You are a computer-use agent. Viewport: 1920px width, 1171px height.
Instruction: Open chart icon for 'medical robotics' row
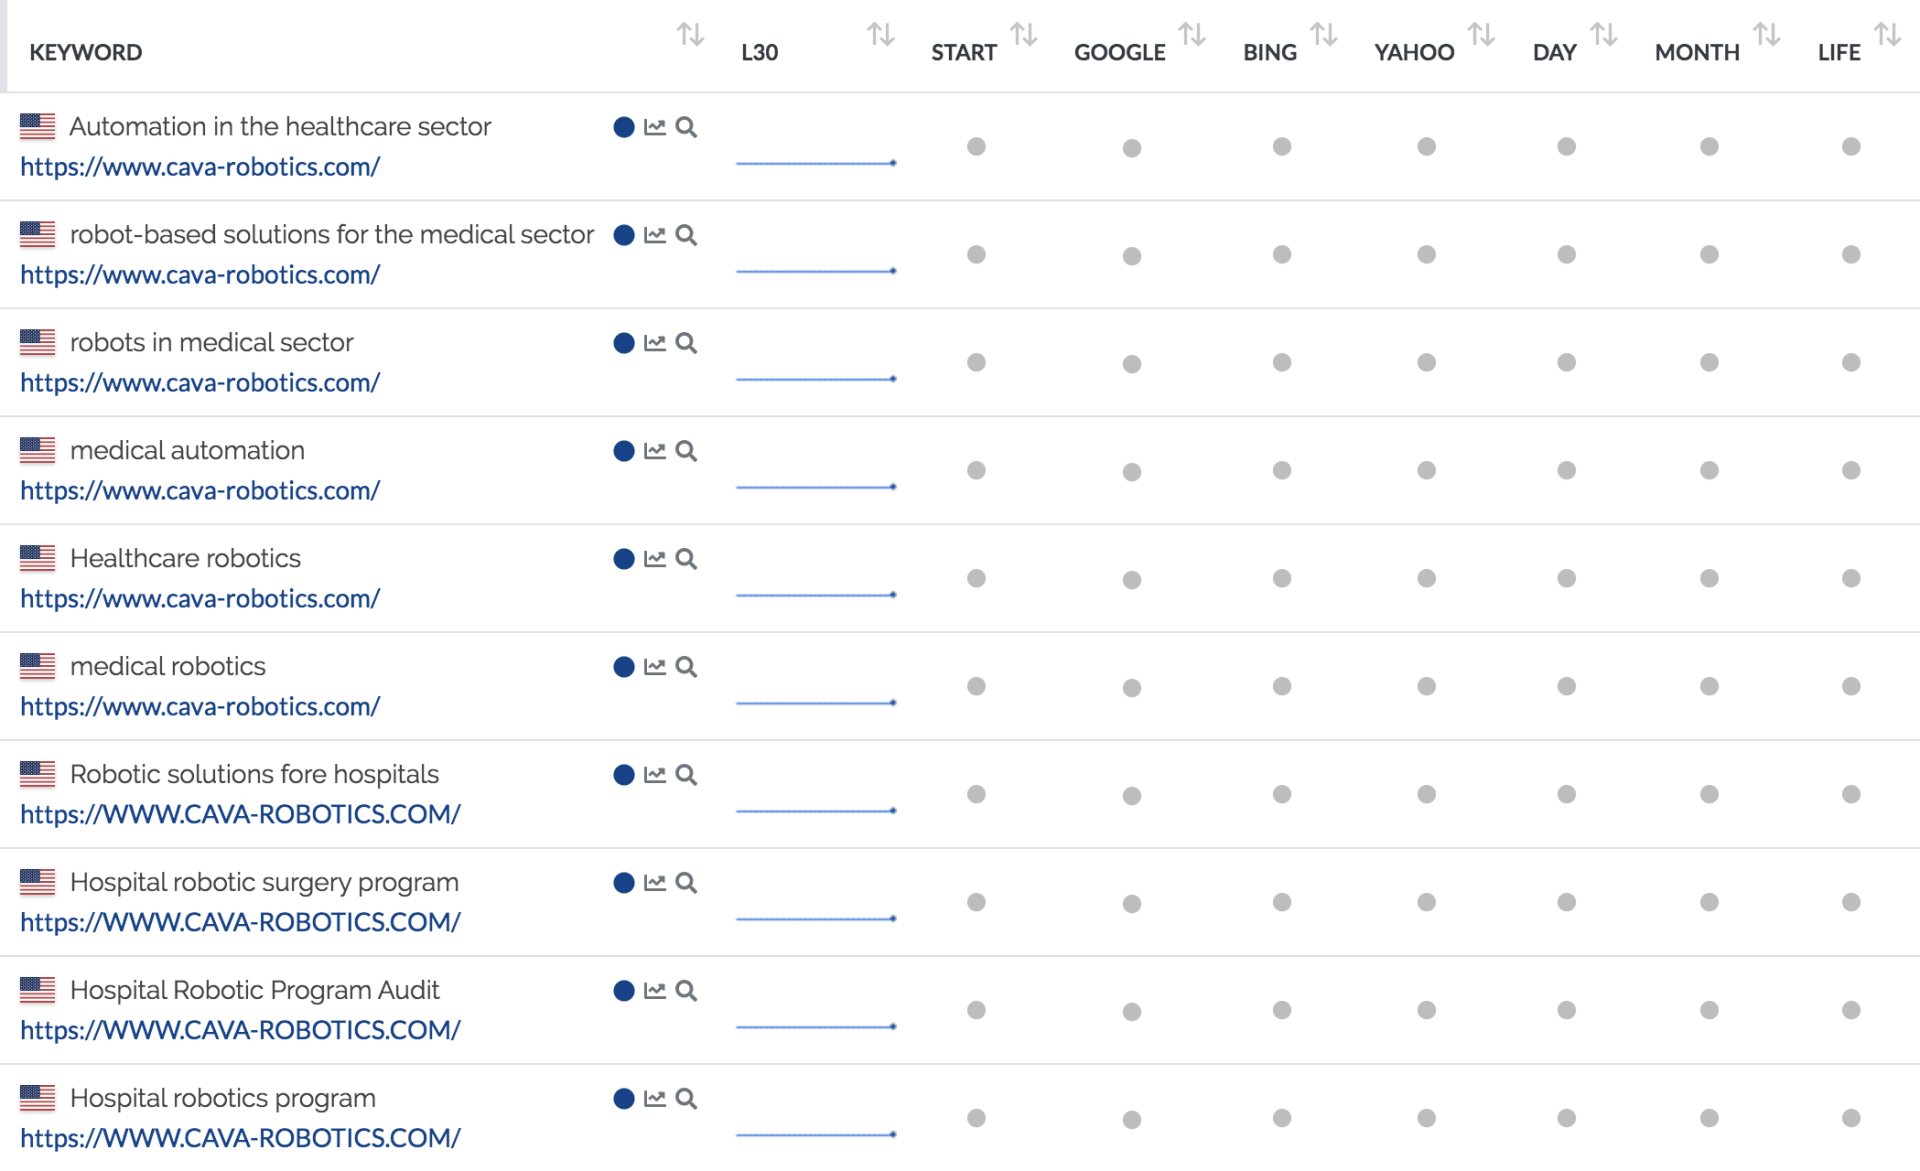655,667
